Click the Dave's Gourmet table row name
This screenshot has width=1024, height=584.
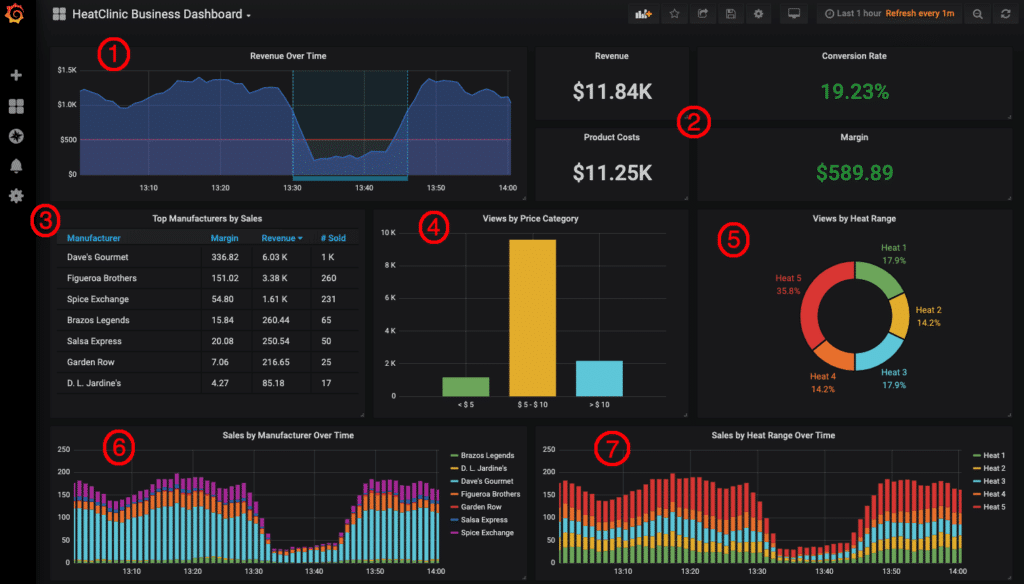click(97, 257)
